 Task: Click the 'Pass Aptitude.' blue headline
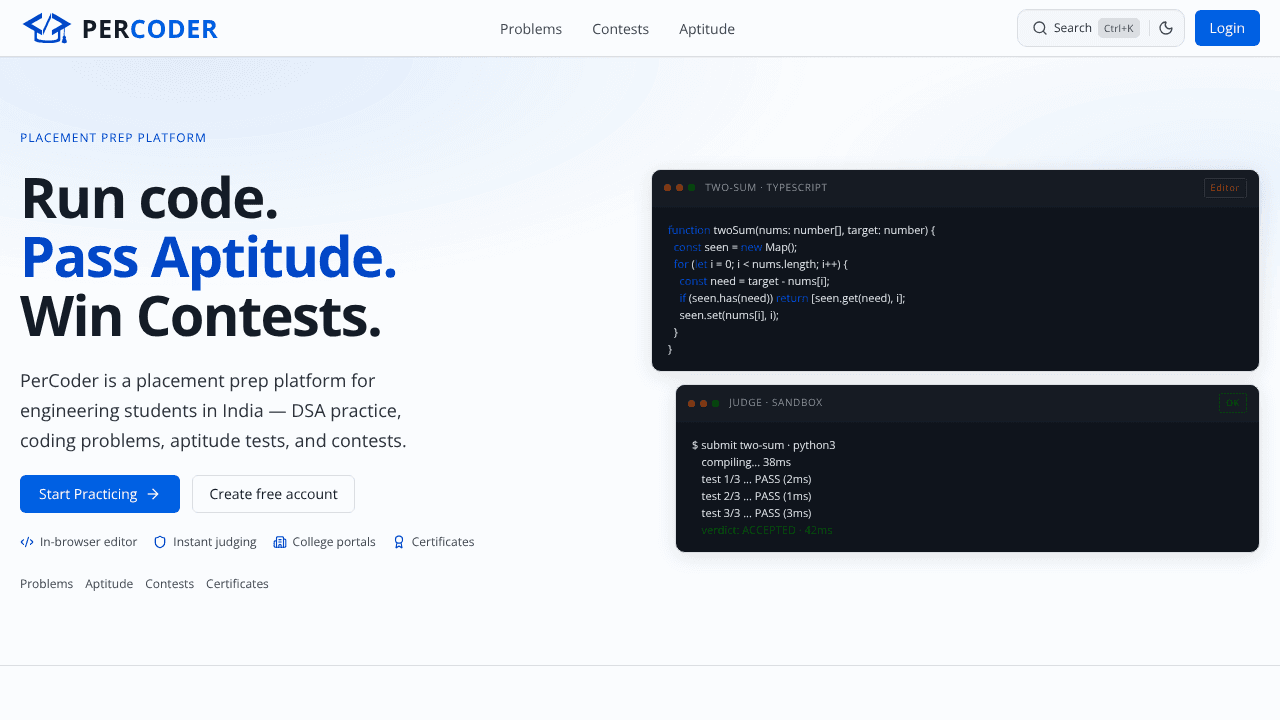(208, 257)
